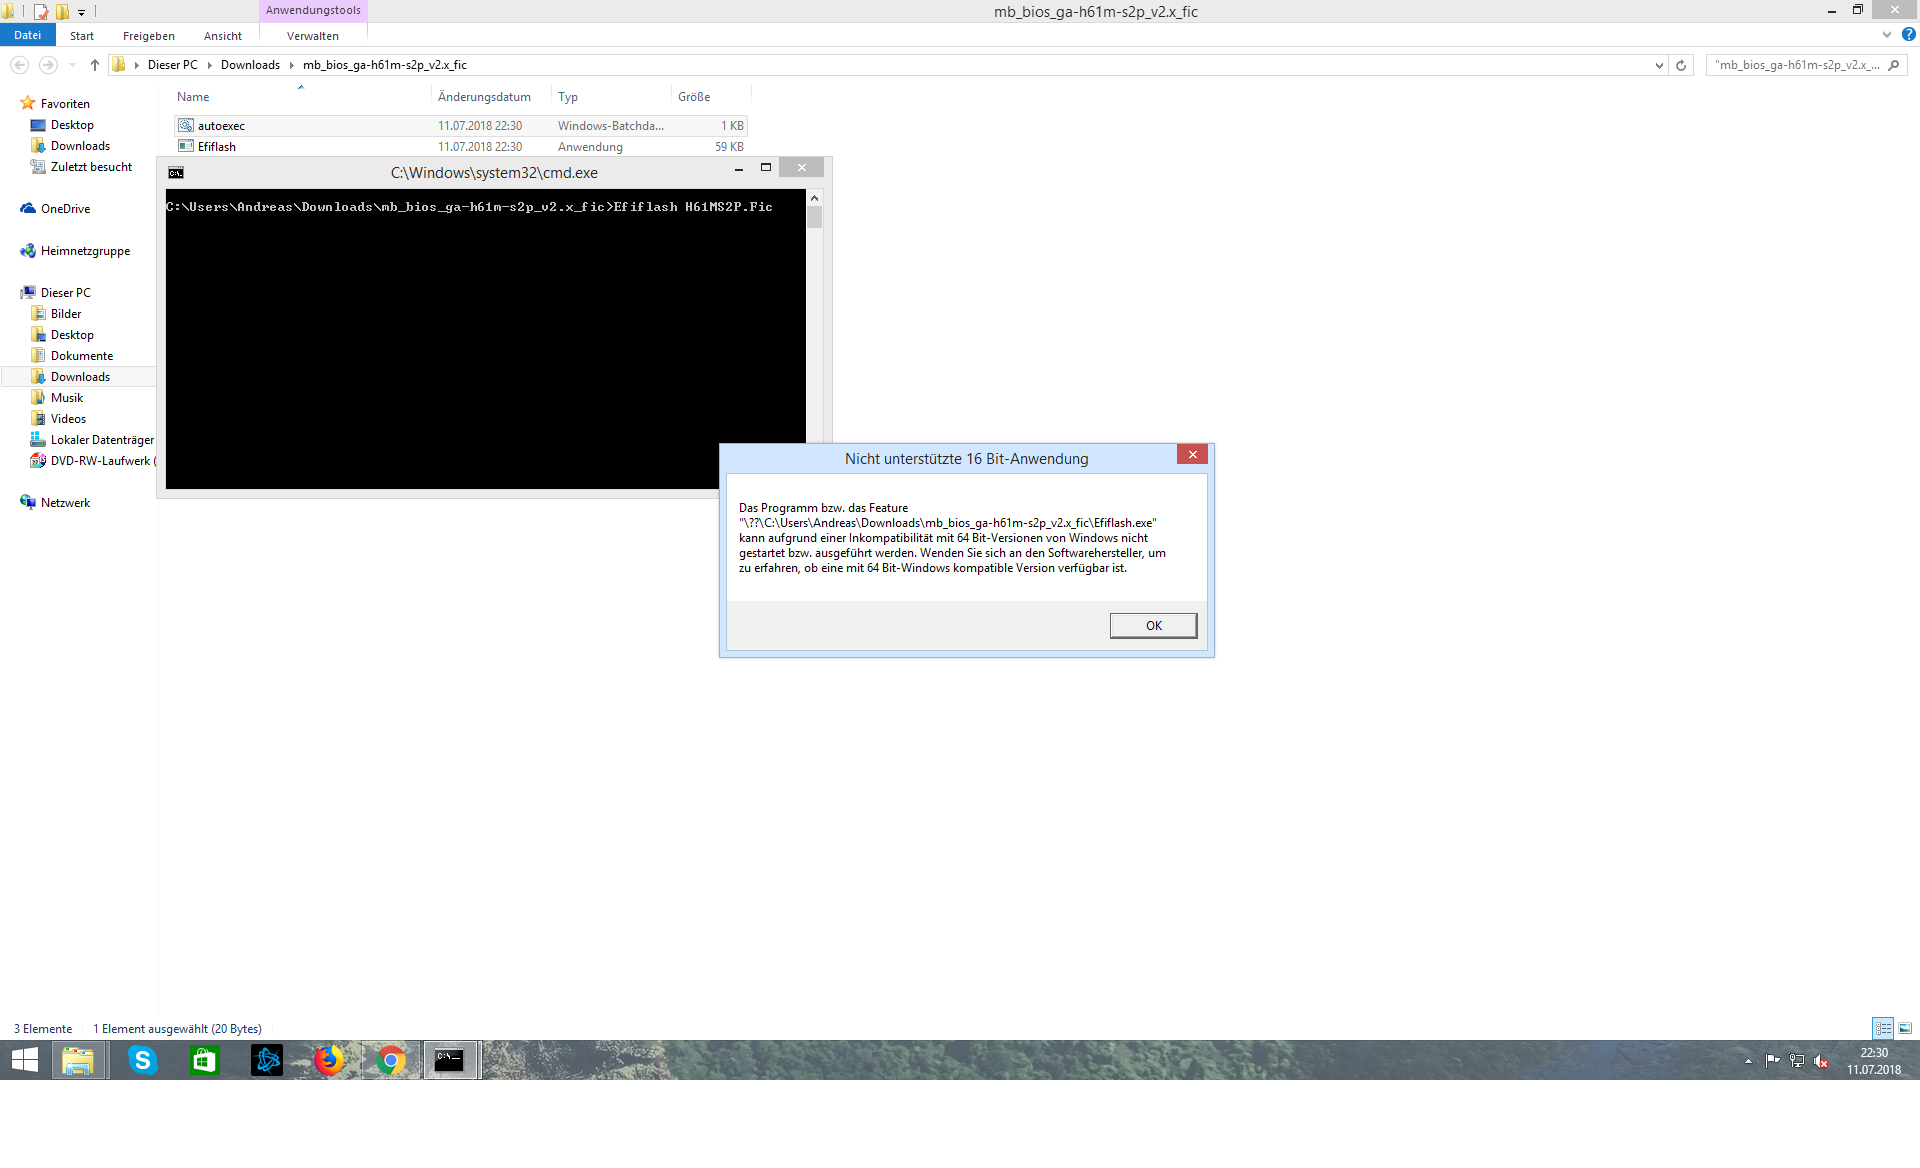This screenshot has height=1168, width=1920.
Task: Open Google Chrome from the taskbar
Action: (x=391, y=1060)
